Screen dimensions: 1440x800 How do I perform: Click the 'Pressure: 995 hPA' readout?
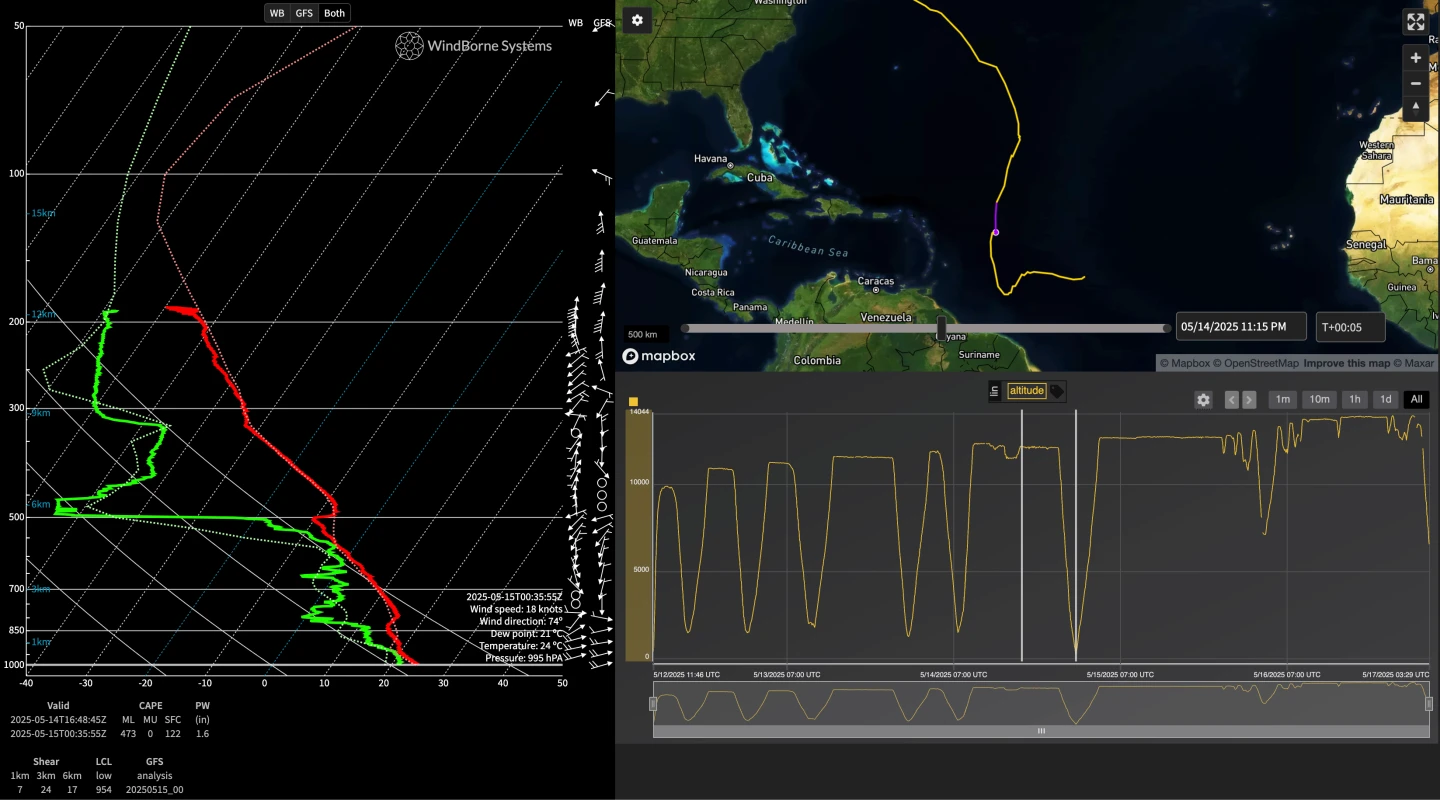click(524, 658)
